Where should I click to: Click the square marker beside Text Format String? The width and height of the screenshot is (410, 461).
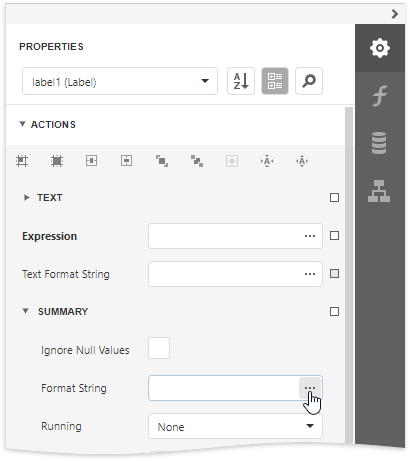click(334, 274)
